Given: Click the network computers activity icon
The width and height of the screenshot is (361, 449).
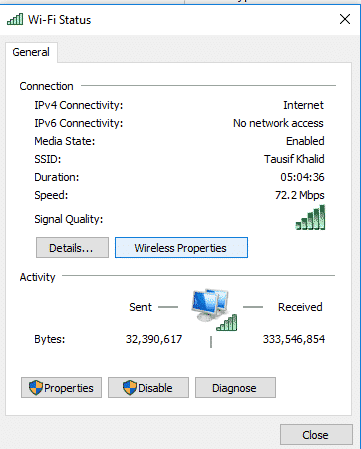Looking at the screenshot, I should tap(214, 310).
